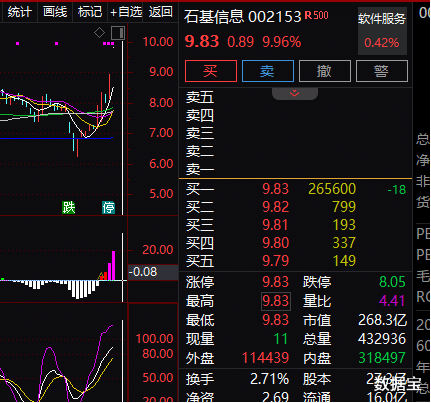Open the 统计 menu
431x403 pixels.
click(19, 12)
